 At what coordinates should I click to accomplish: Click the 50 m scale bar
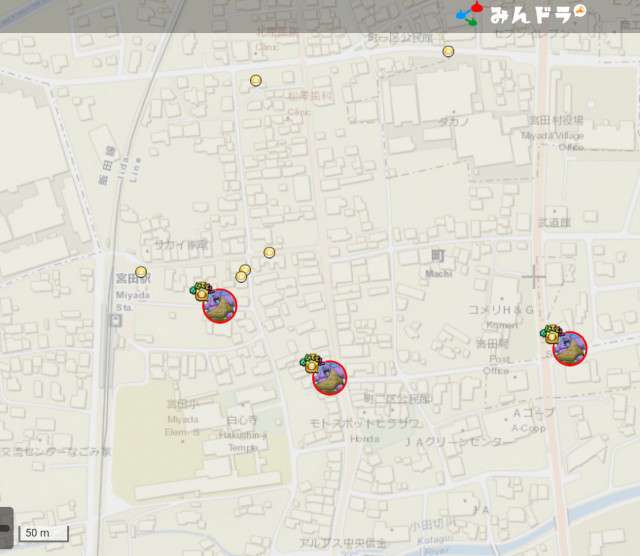tap(44, 533)
